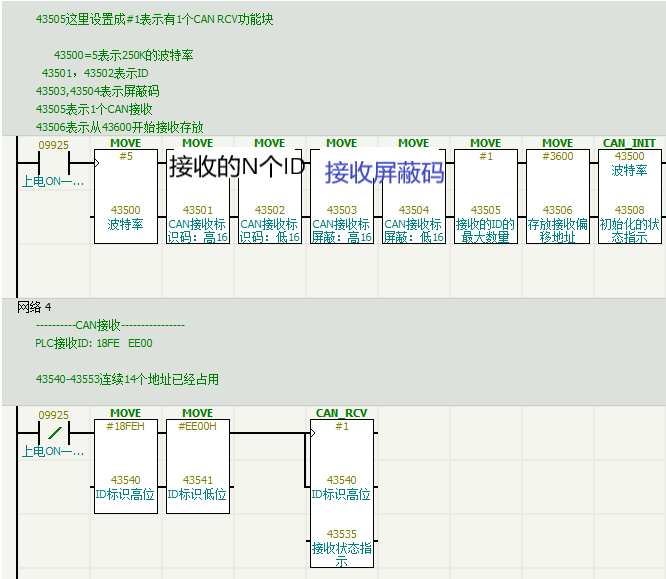The width and height of the screenshot is (666, 579).
Task: Click the '网络 4' network header
Action: (34, 307)
